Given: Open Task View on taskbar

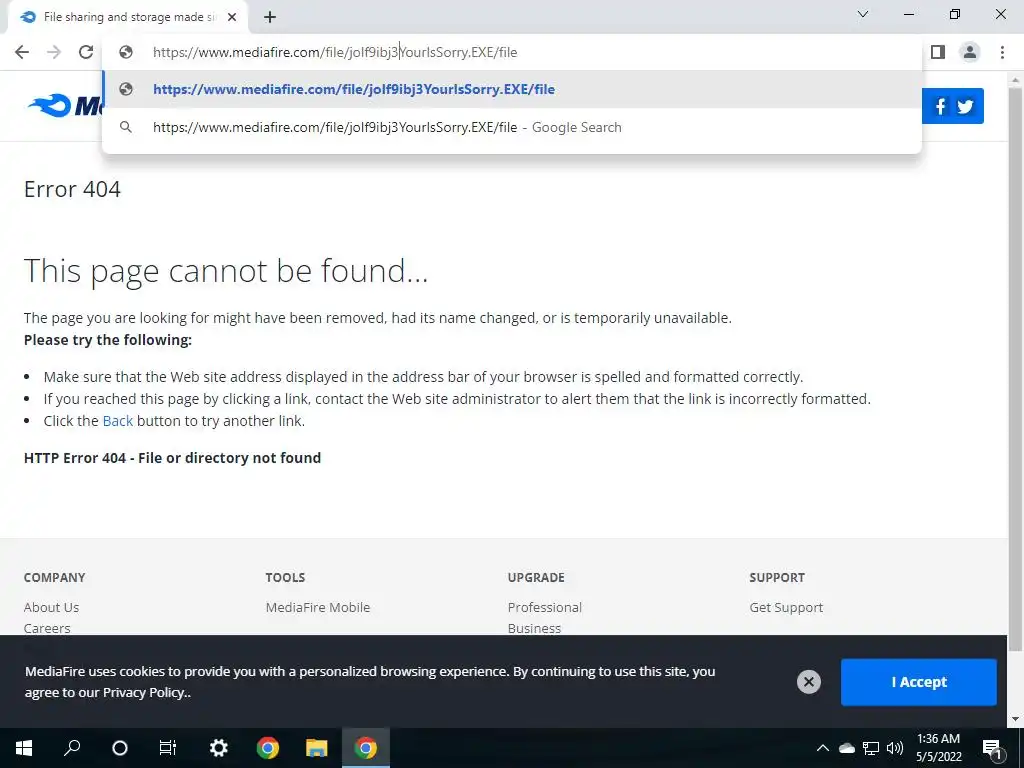Looking at the screenshot, I should (168, 748).
